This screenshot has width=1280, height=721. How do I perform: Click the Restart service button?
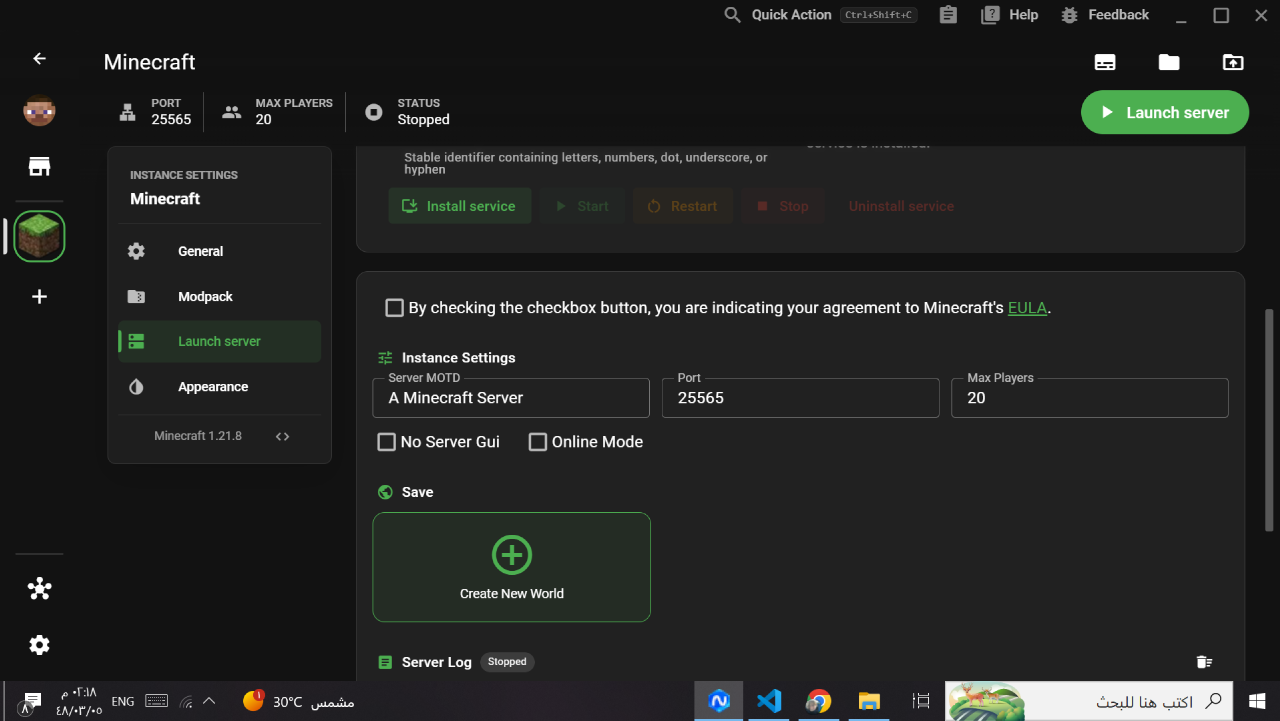[683, 206]
